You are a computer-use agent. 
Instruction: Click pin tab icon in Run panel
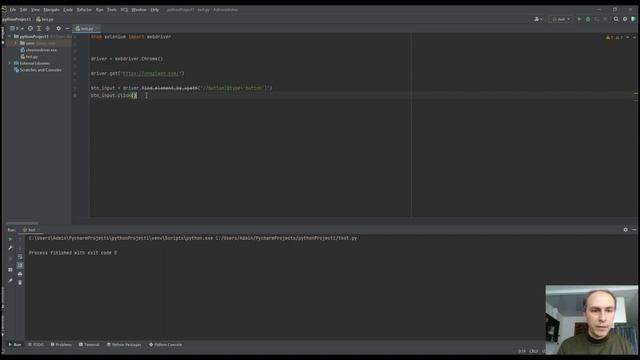click(x=10, y=281)
